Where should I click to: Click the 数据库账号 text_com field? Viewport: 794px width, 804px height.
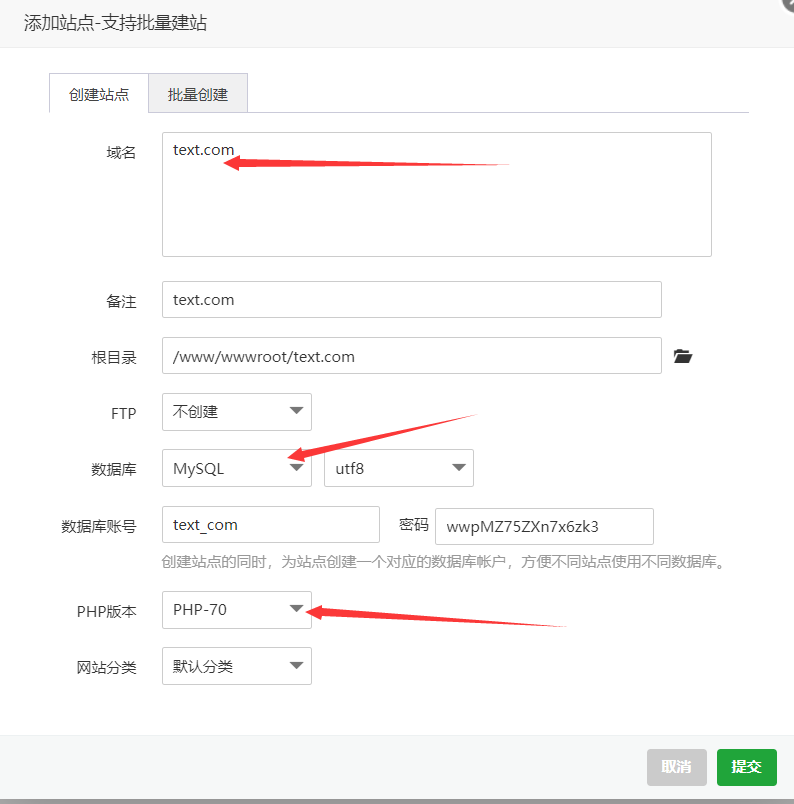[x=270, y=525]
